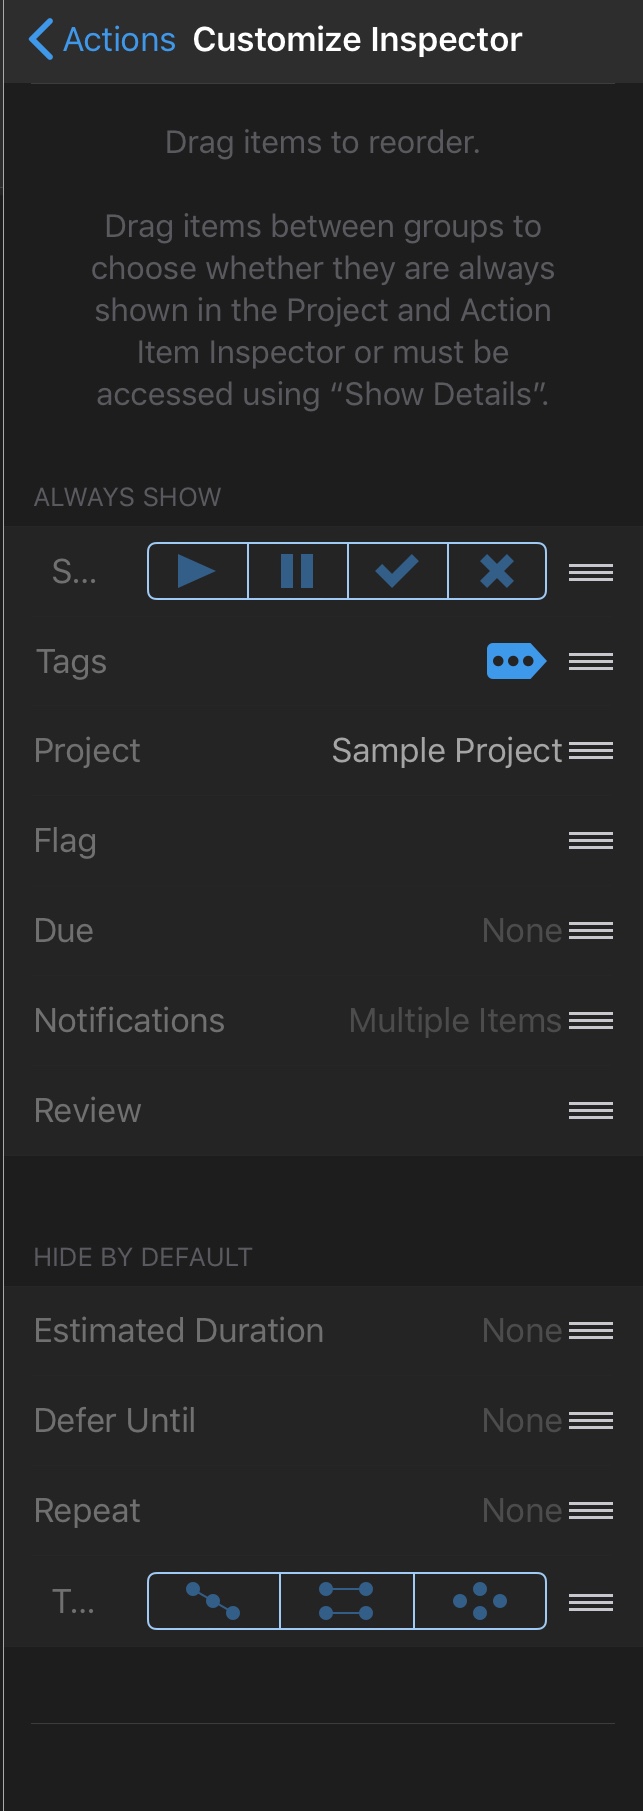Click the blue Tags ellipsis icon
643x1811 pixels.
(x=516, y=661)
